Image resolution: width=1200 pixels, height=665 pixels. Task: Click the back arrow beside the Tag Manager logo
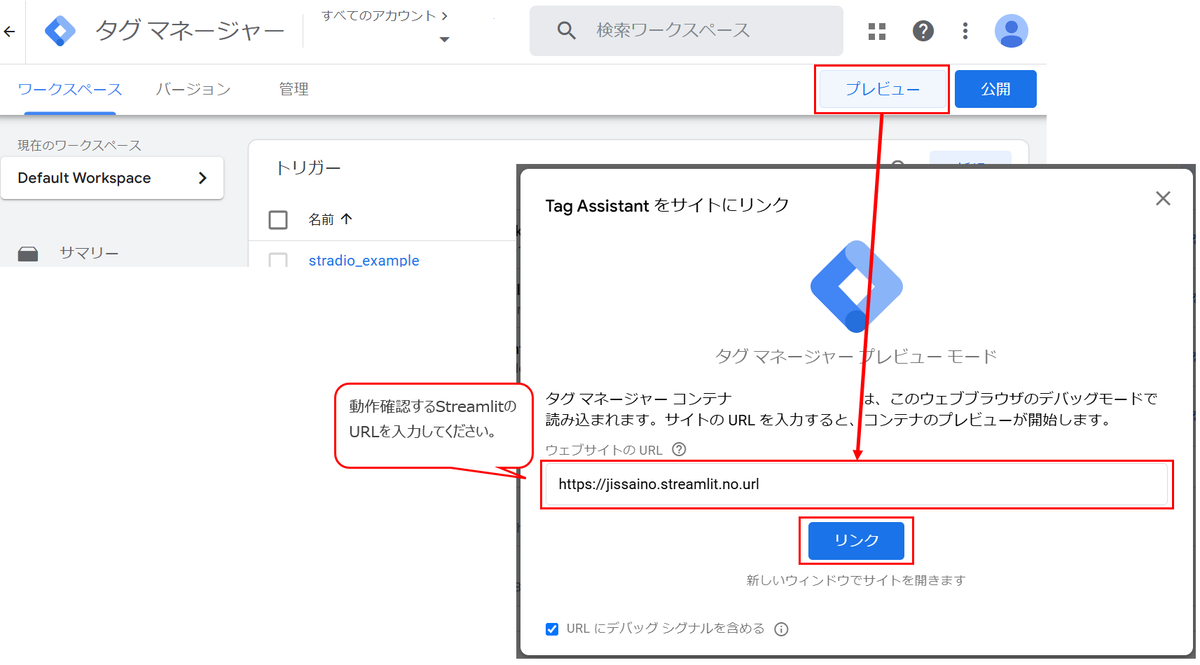click(x=9, y=31)
